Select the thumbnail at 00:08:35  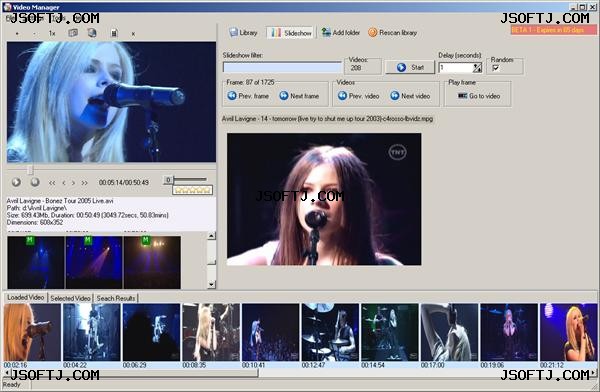(211, 332)
